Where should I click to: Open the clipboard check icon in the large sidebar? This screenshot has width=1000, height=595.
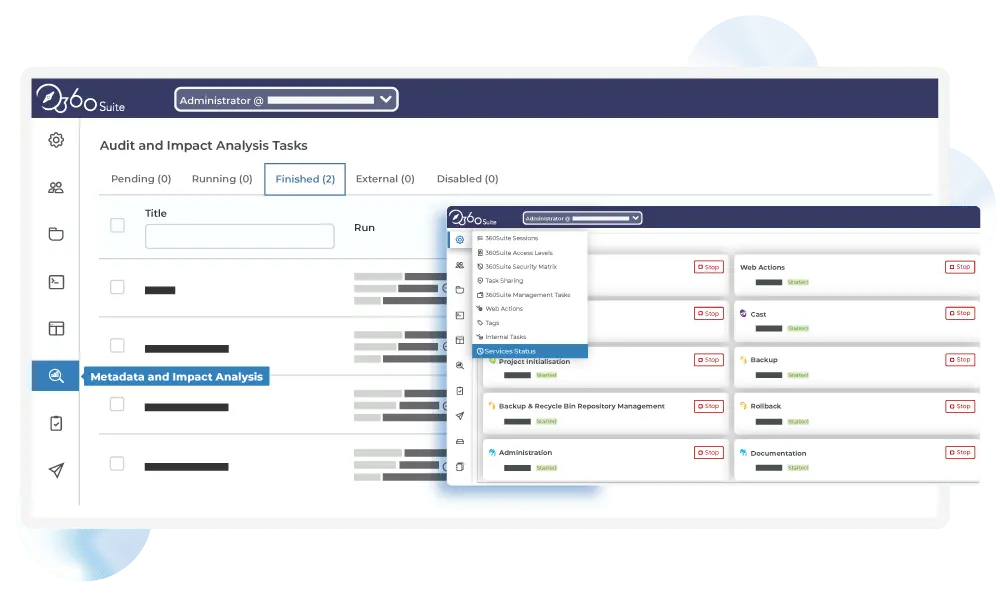[x=56, y=423]
